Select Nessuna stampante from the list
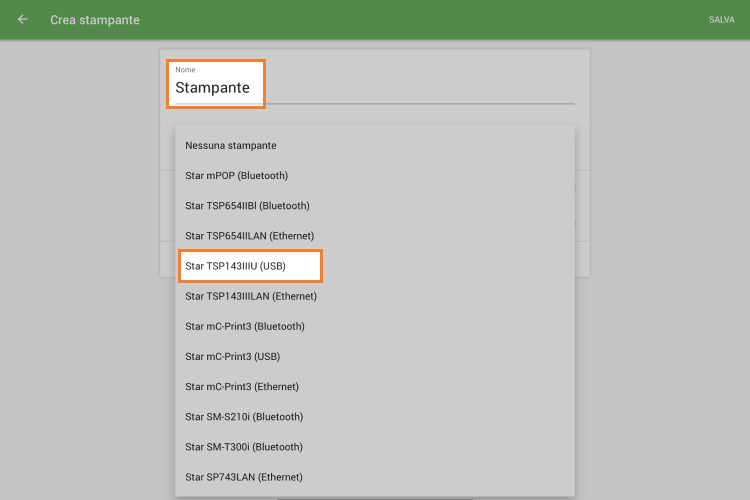This screenshot has height=500, width=750. [x=231, y=146]
